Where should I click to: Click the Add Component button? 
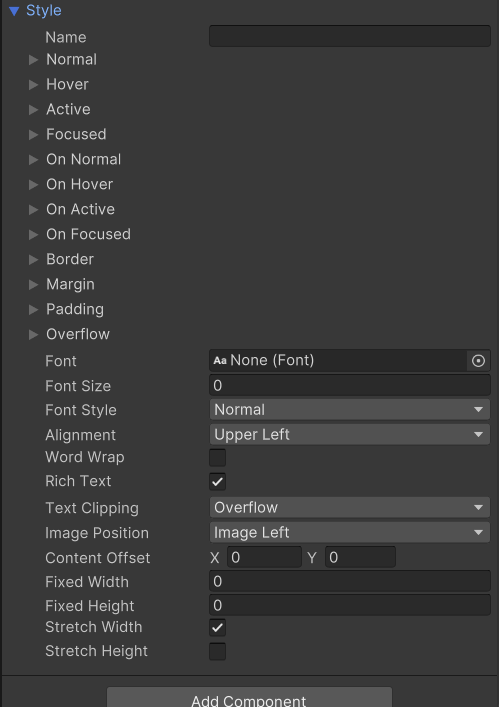[249, 698]
